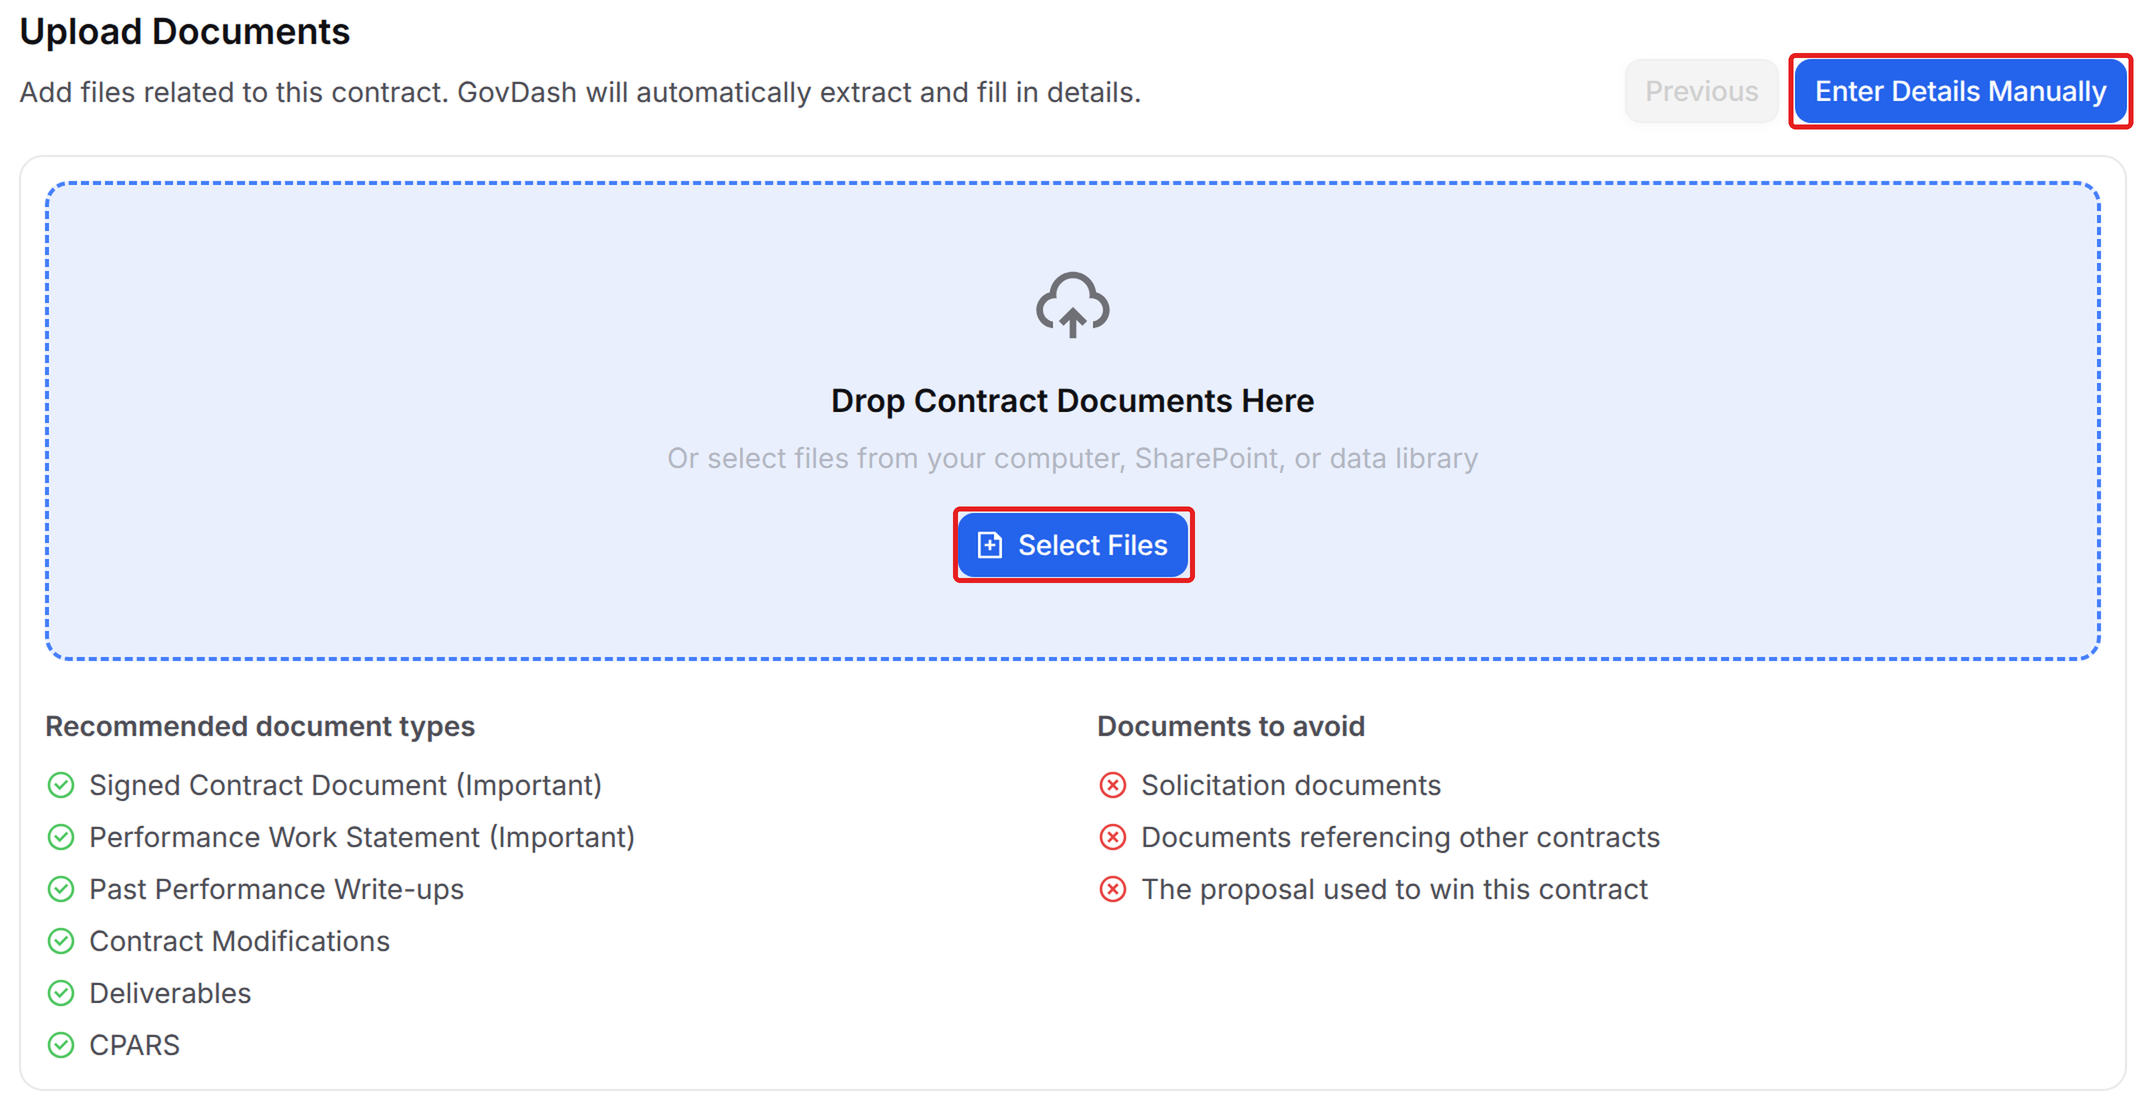The image size is (2141, 1099).
Task: Click the 'Drop Contract Documents Here' heading
Action: coord(1072,401)
